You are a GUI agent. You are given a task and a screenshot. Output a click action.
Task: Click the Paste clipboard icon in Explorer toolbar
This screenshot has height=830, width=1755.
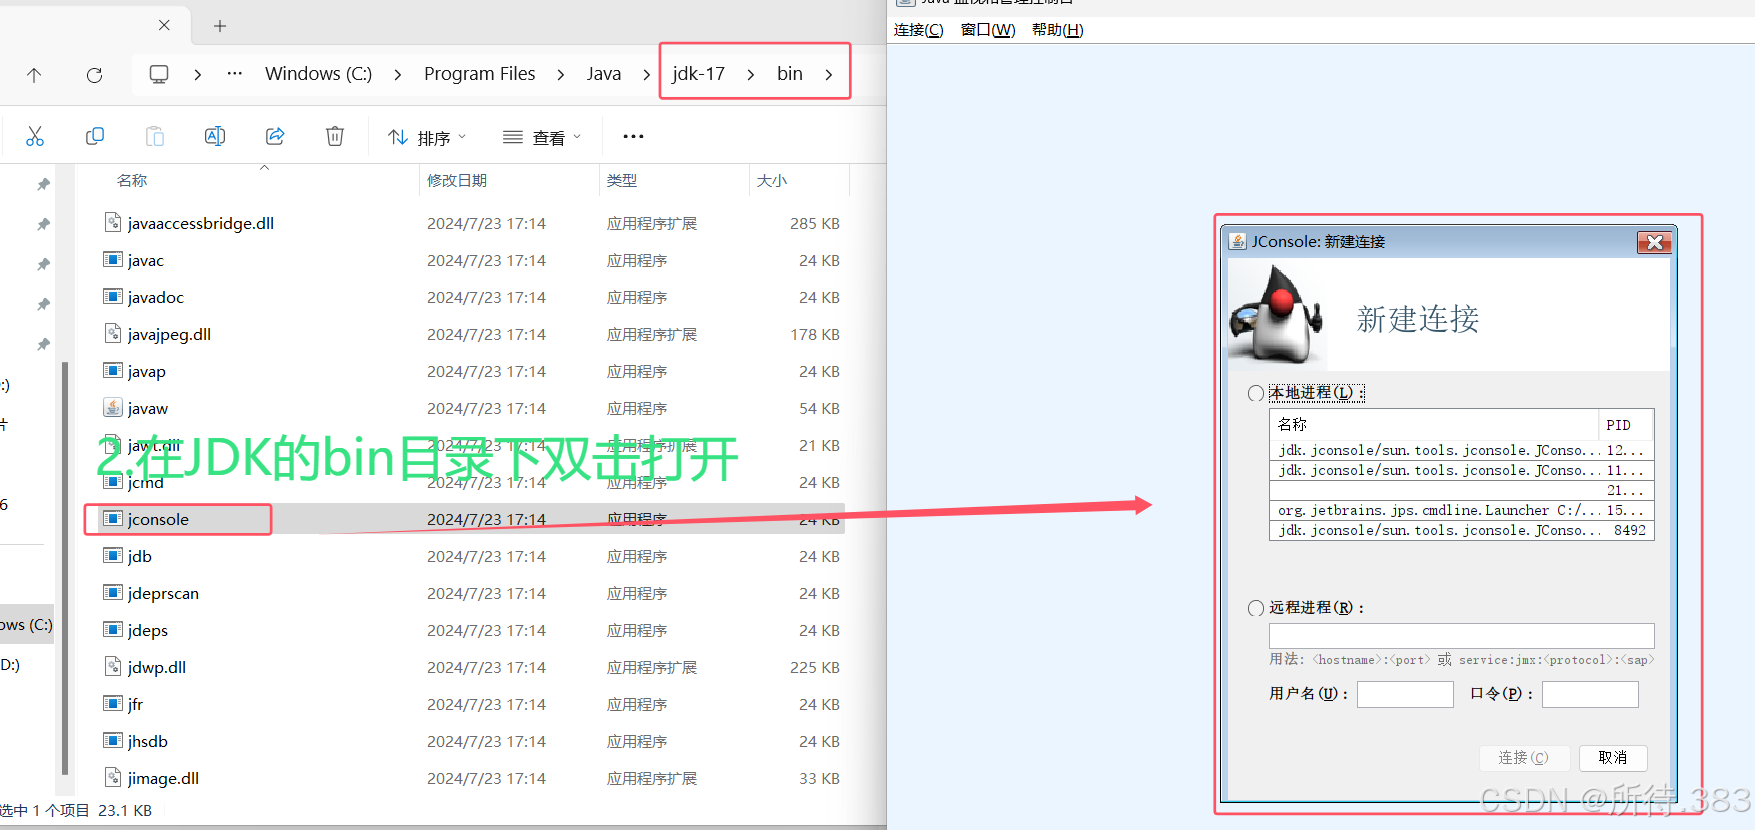coord(155,136)
